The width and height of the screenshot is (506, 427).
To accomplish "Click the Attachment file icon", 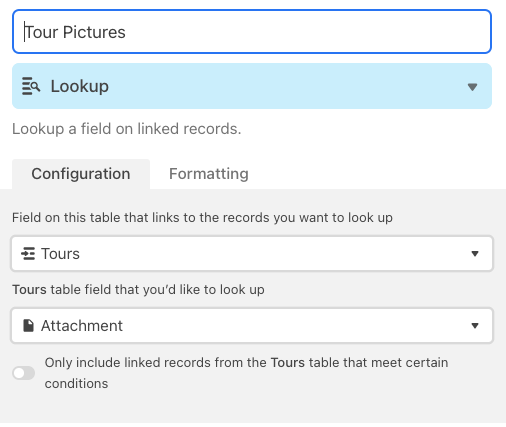I will click(x=28, y=326).
